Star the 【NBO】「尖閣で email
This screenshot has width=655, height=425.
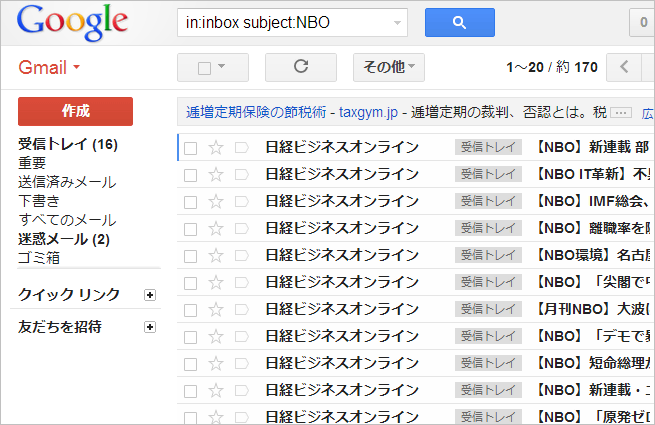pos(216,283)
